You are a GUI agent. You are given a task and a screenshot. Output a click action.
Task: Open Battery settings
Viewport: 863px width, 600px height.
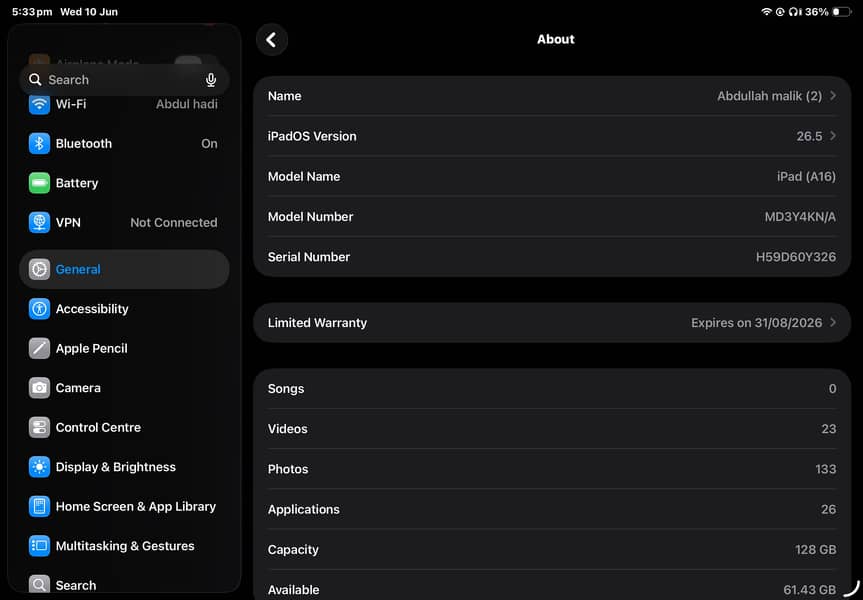(x=124, y=183)
